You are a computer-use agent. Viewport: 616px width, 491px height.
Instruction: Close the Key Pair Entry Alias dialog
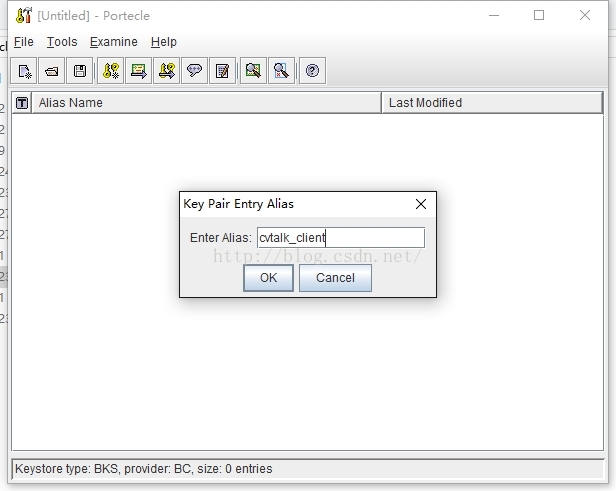tap(421, 204)
